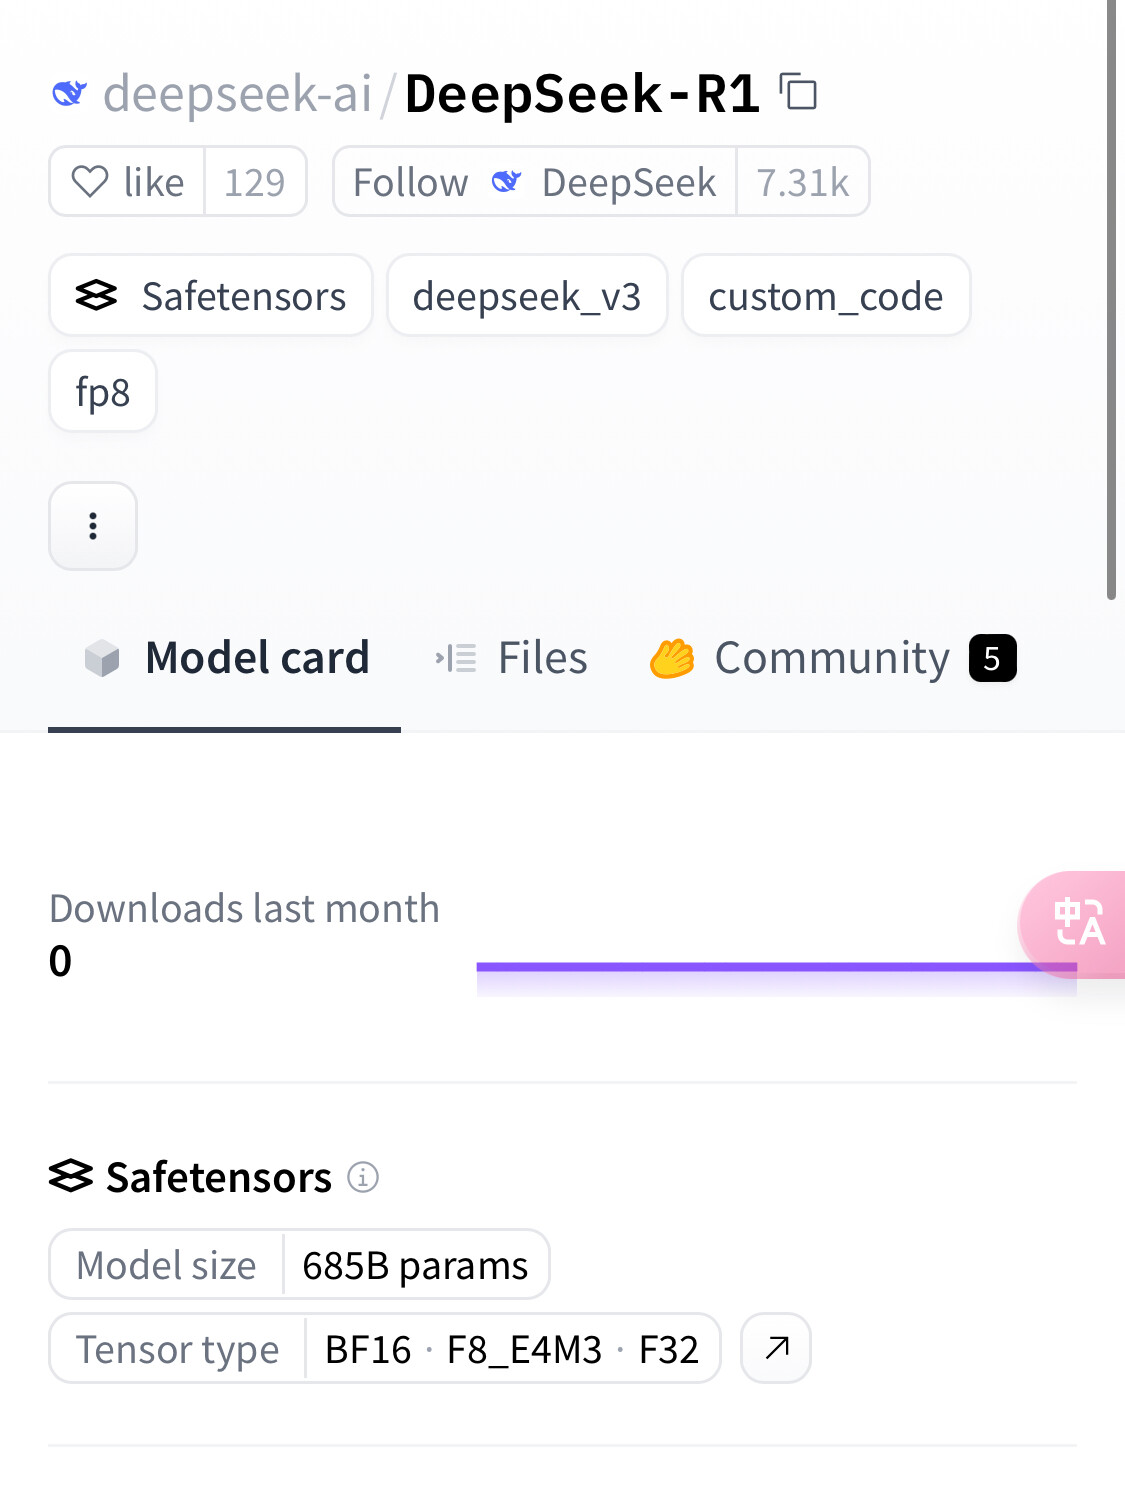Image resolution: width=1125 pixels, height=1497 pixels.
Task: Open the Safetensors info circle icon
Action: pyautogui.click(x=363, y=1177)
